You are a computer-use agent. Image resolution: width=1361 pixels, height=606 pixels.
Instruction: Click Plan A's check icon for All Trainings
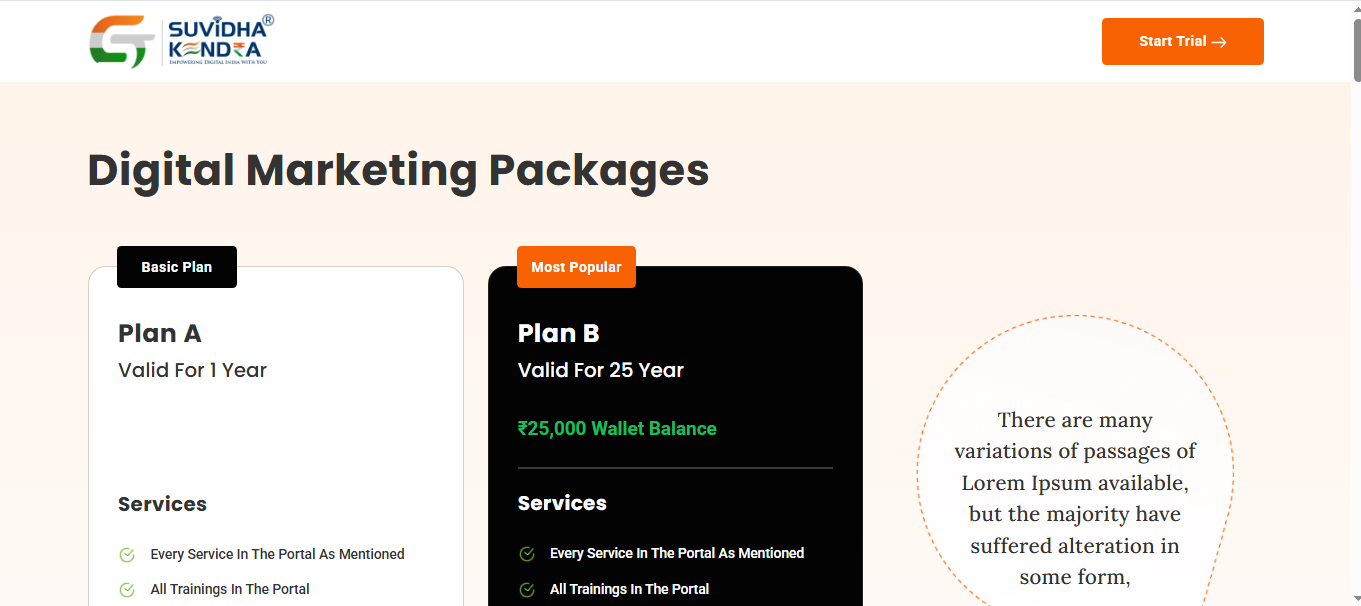tap(127, 590)
